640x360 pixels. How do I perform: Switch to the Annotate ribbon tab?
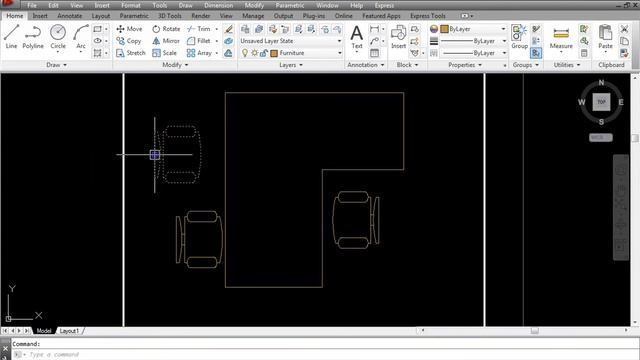click(x=69, y=16)
